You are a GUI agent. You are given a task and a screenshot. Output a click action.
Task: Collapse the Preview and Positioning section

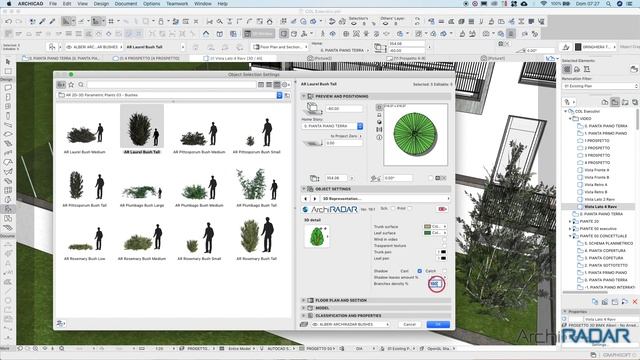point(304,96)
